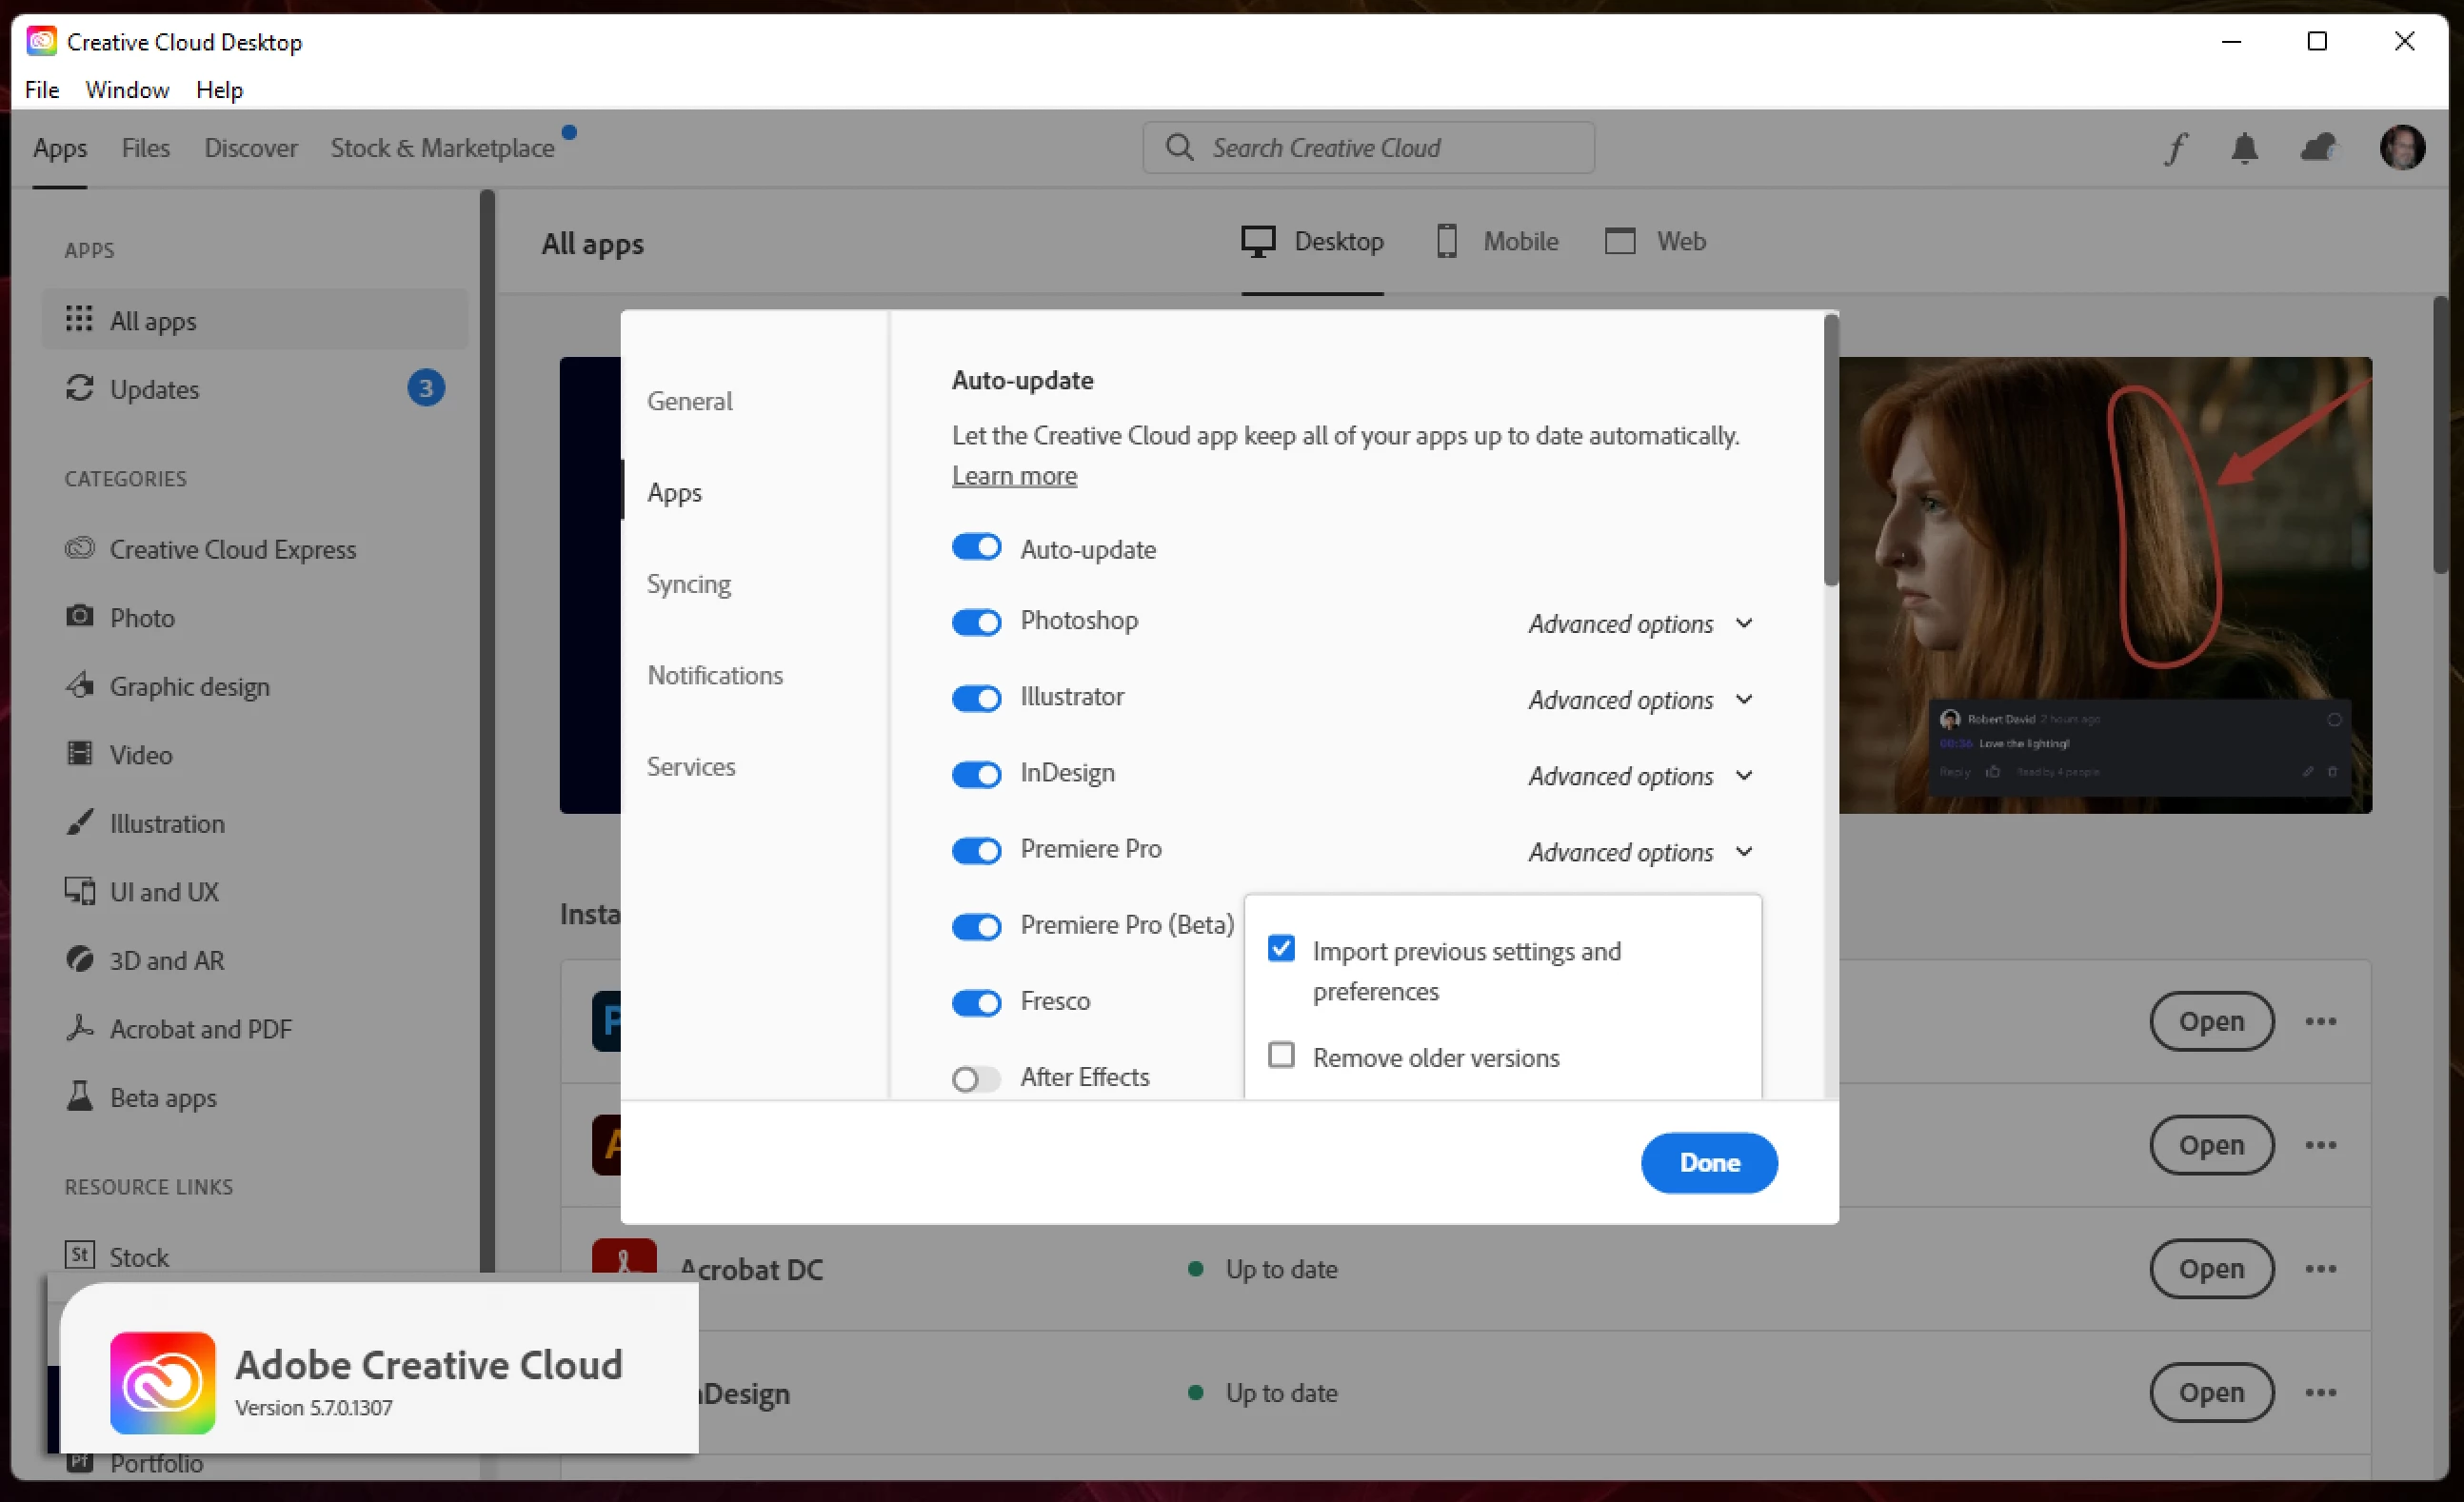Click the Search Creative Cloud field
2464x1502 pixels.
[x=1368, y=148]
